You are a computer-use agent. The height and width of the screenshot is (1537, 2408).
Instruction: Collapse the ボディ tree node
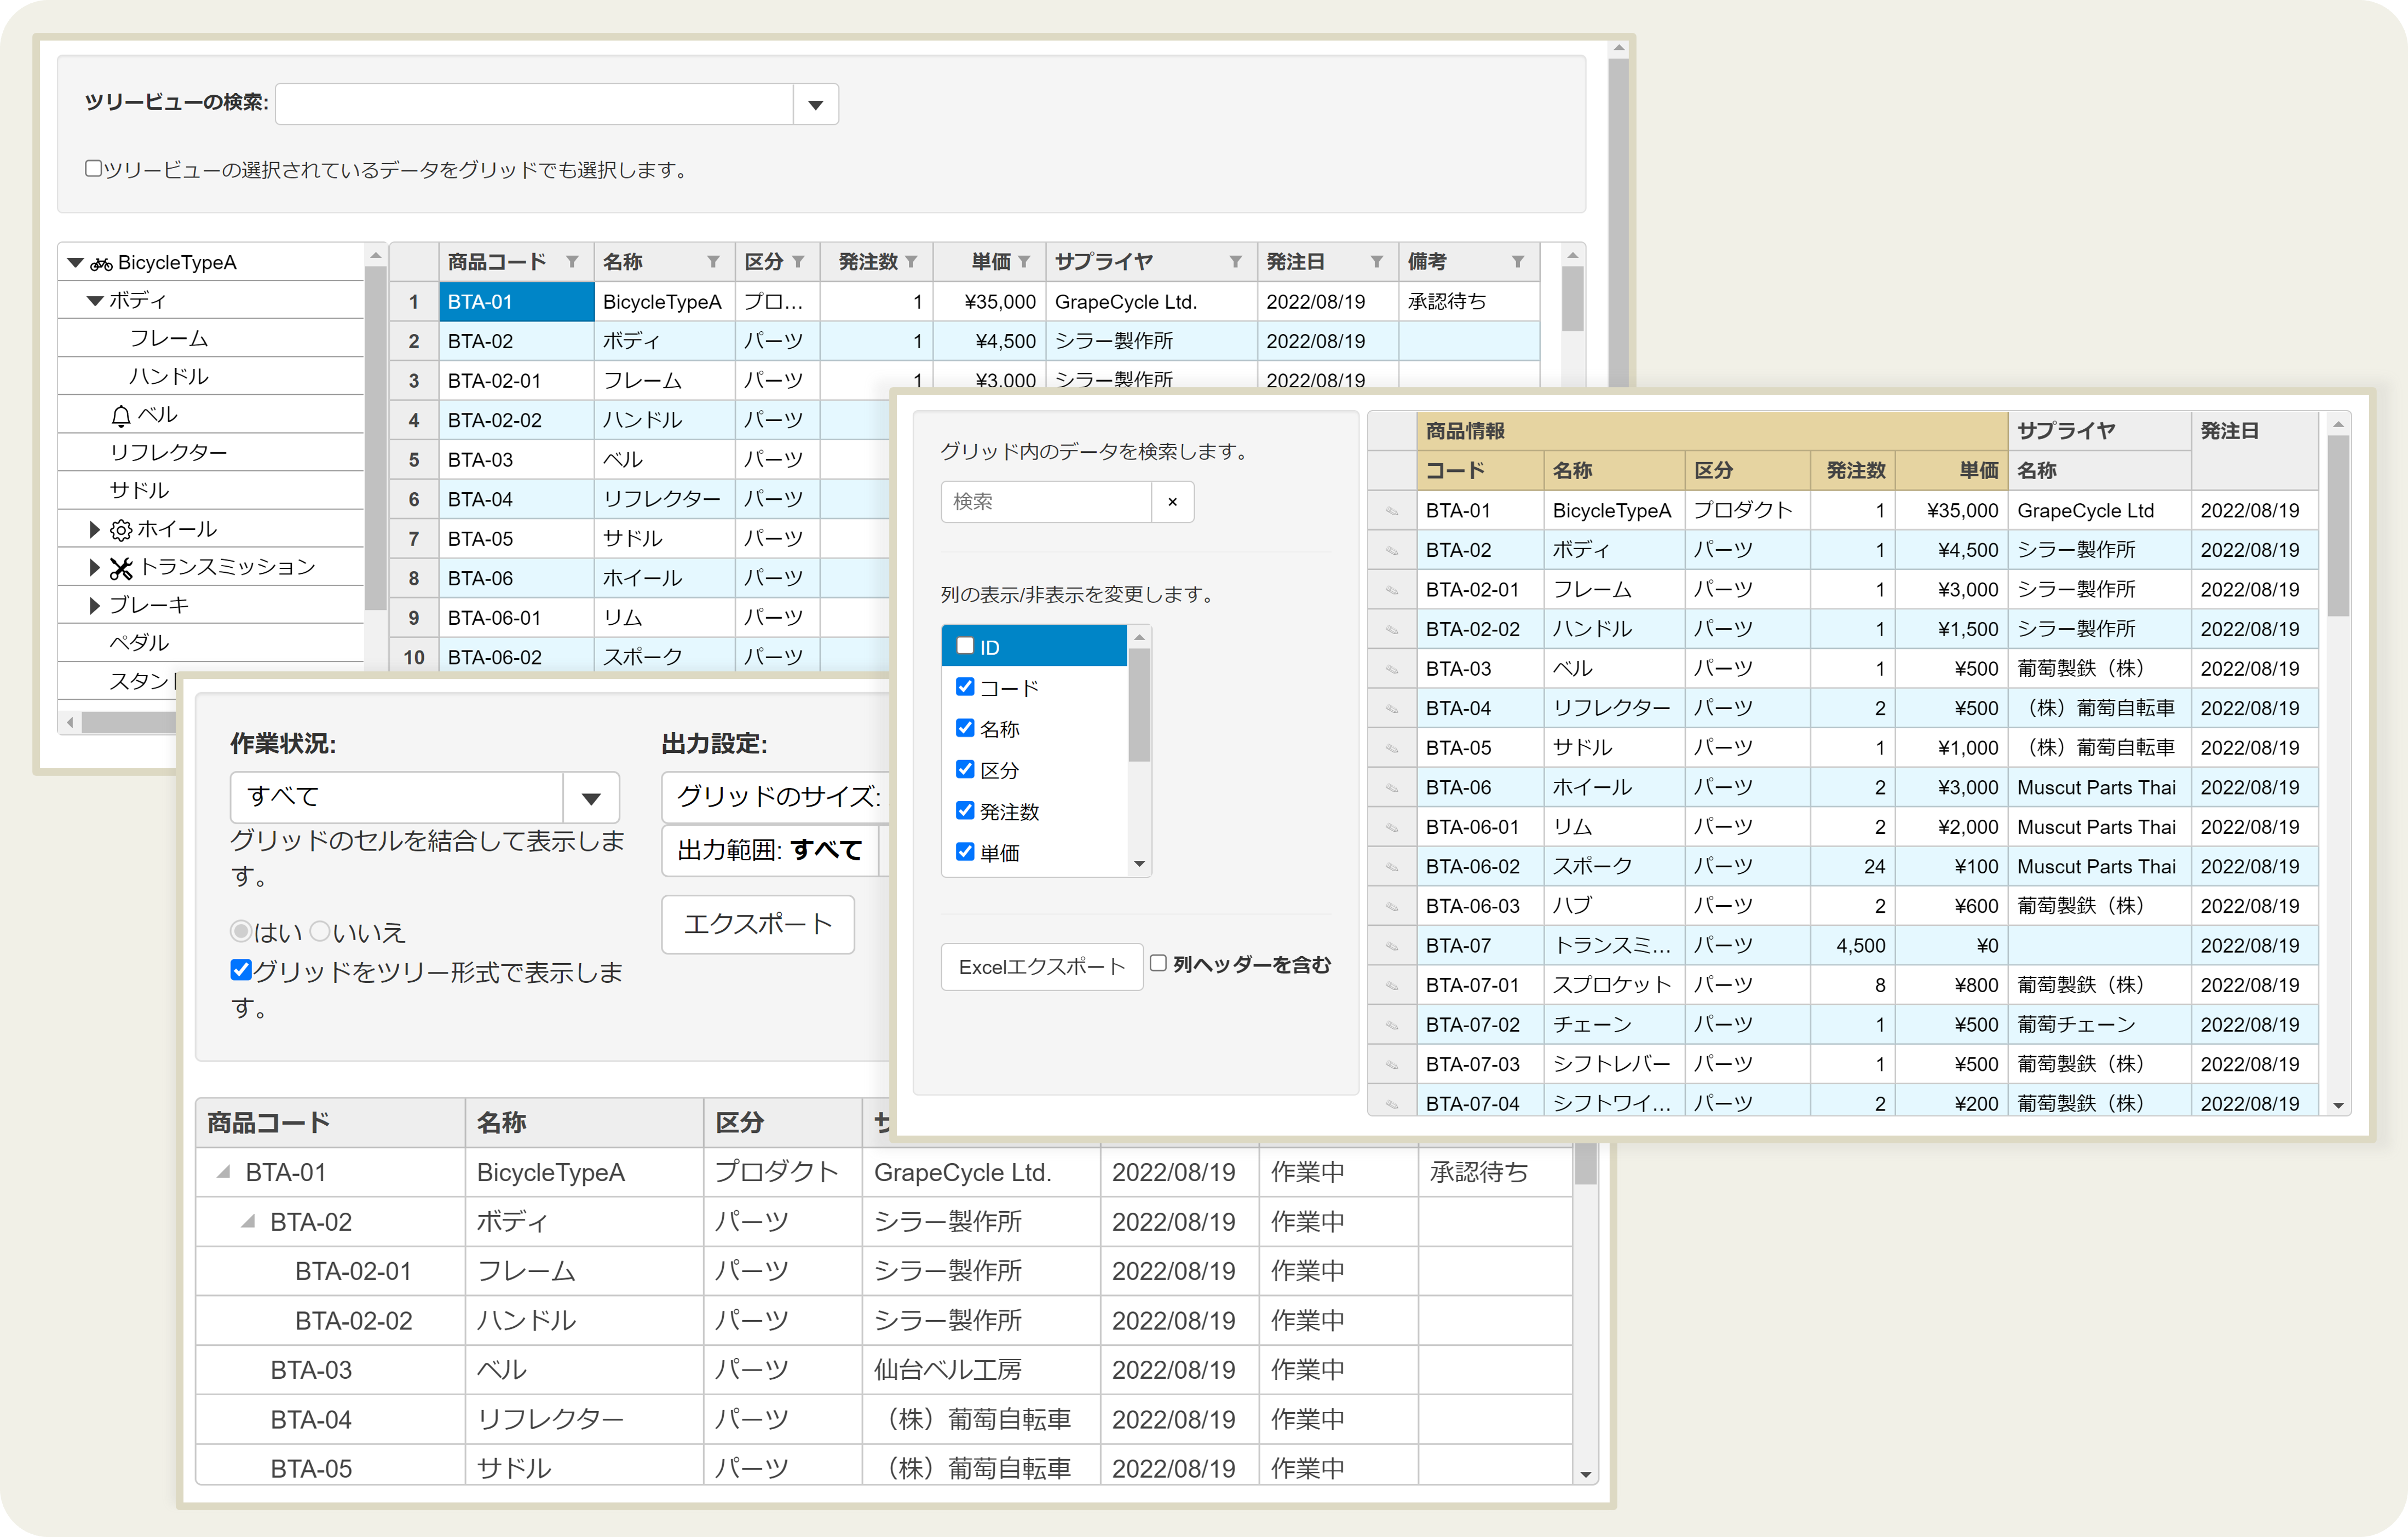(x=95, y=301)
